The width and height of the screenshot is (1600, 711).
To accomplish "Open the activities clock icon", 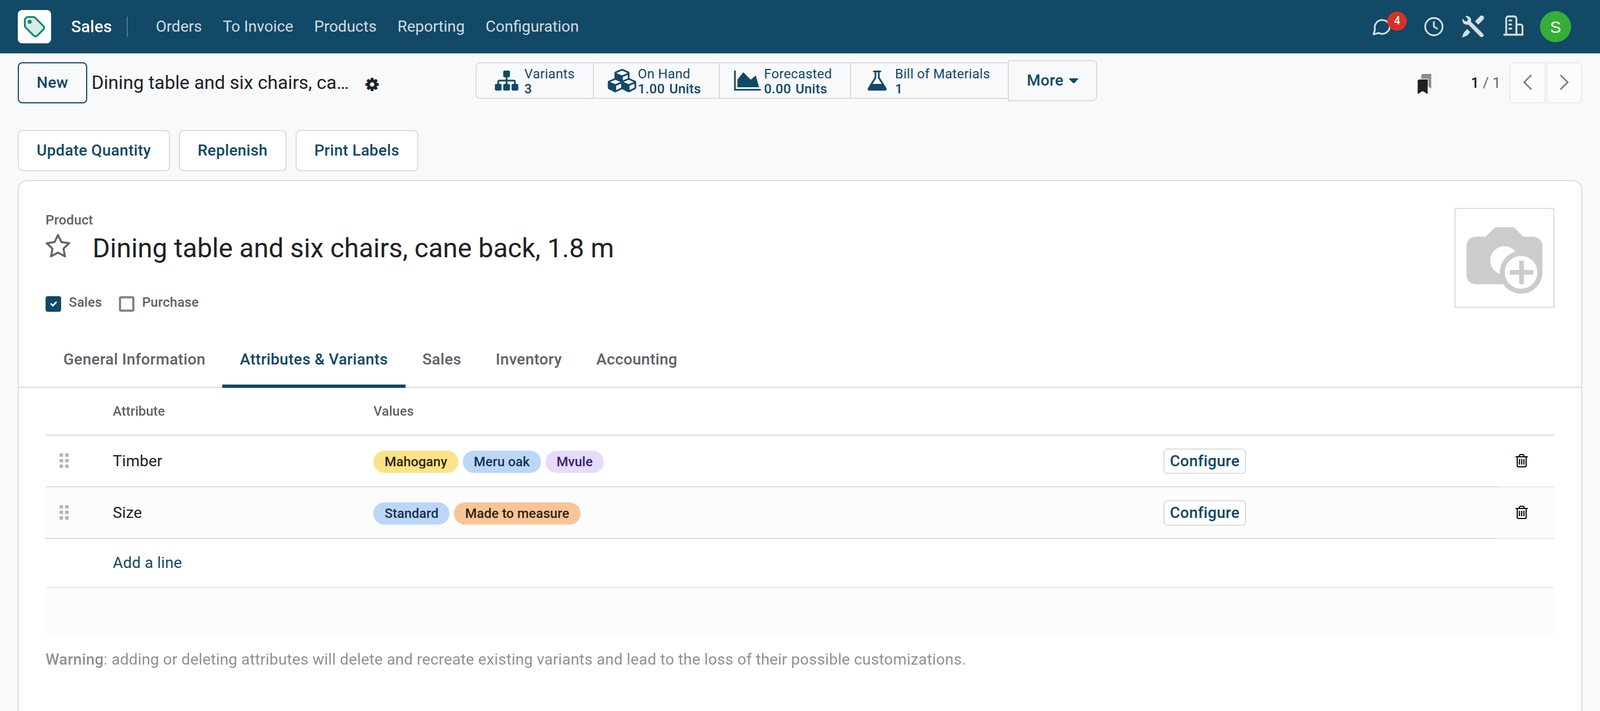I will (x=1434, y=27).
